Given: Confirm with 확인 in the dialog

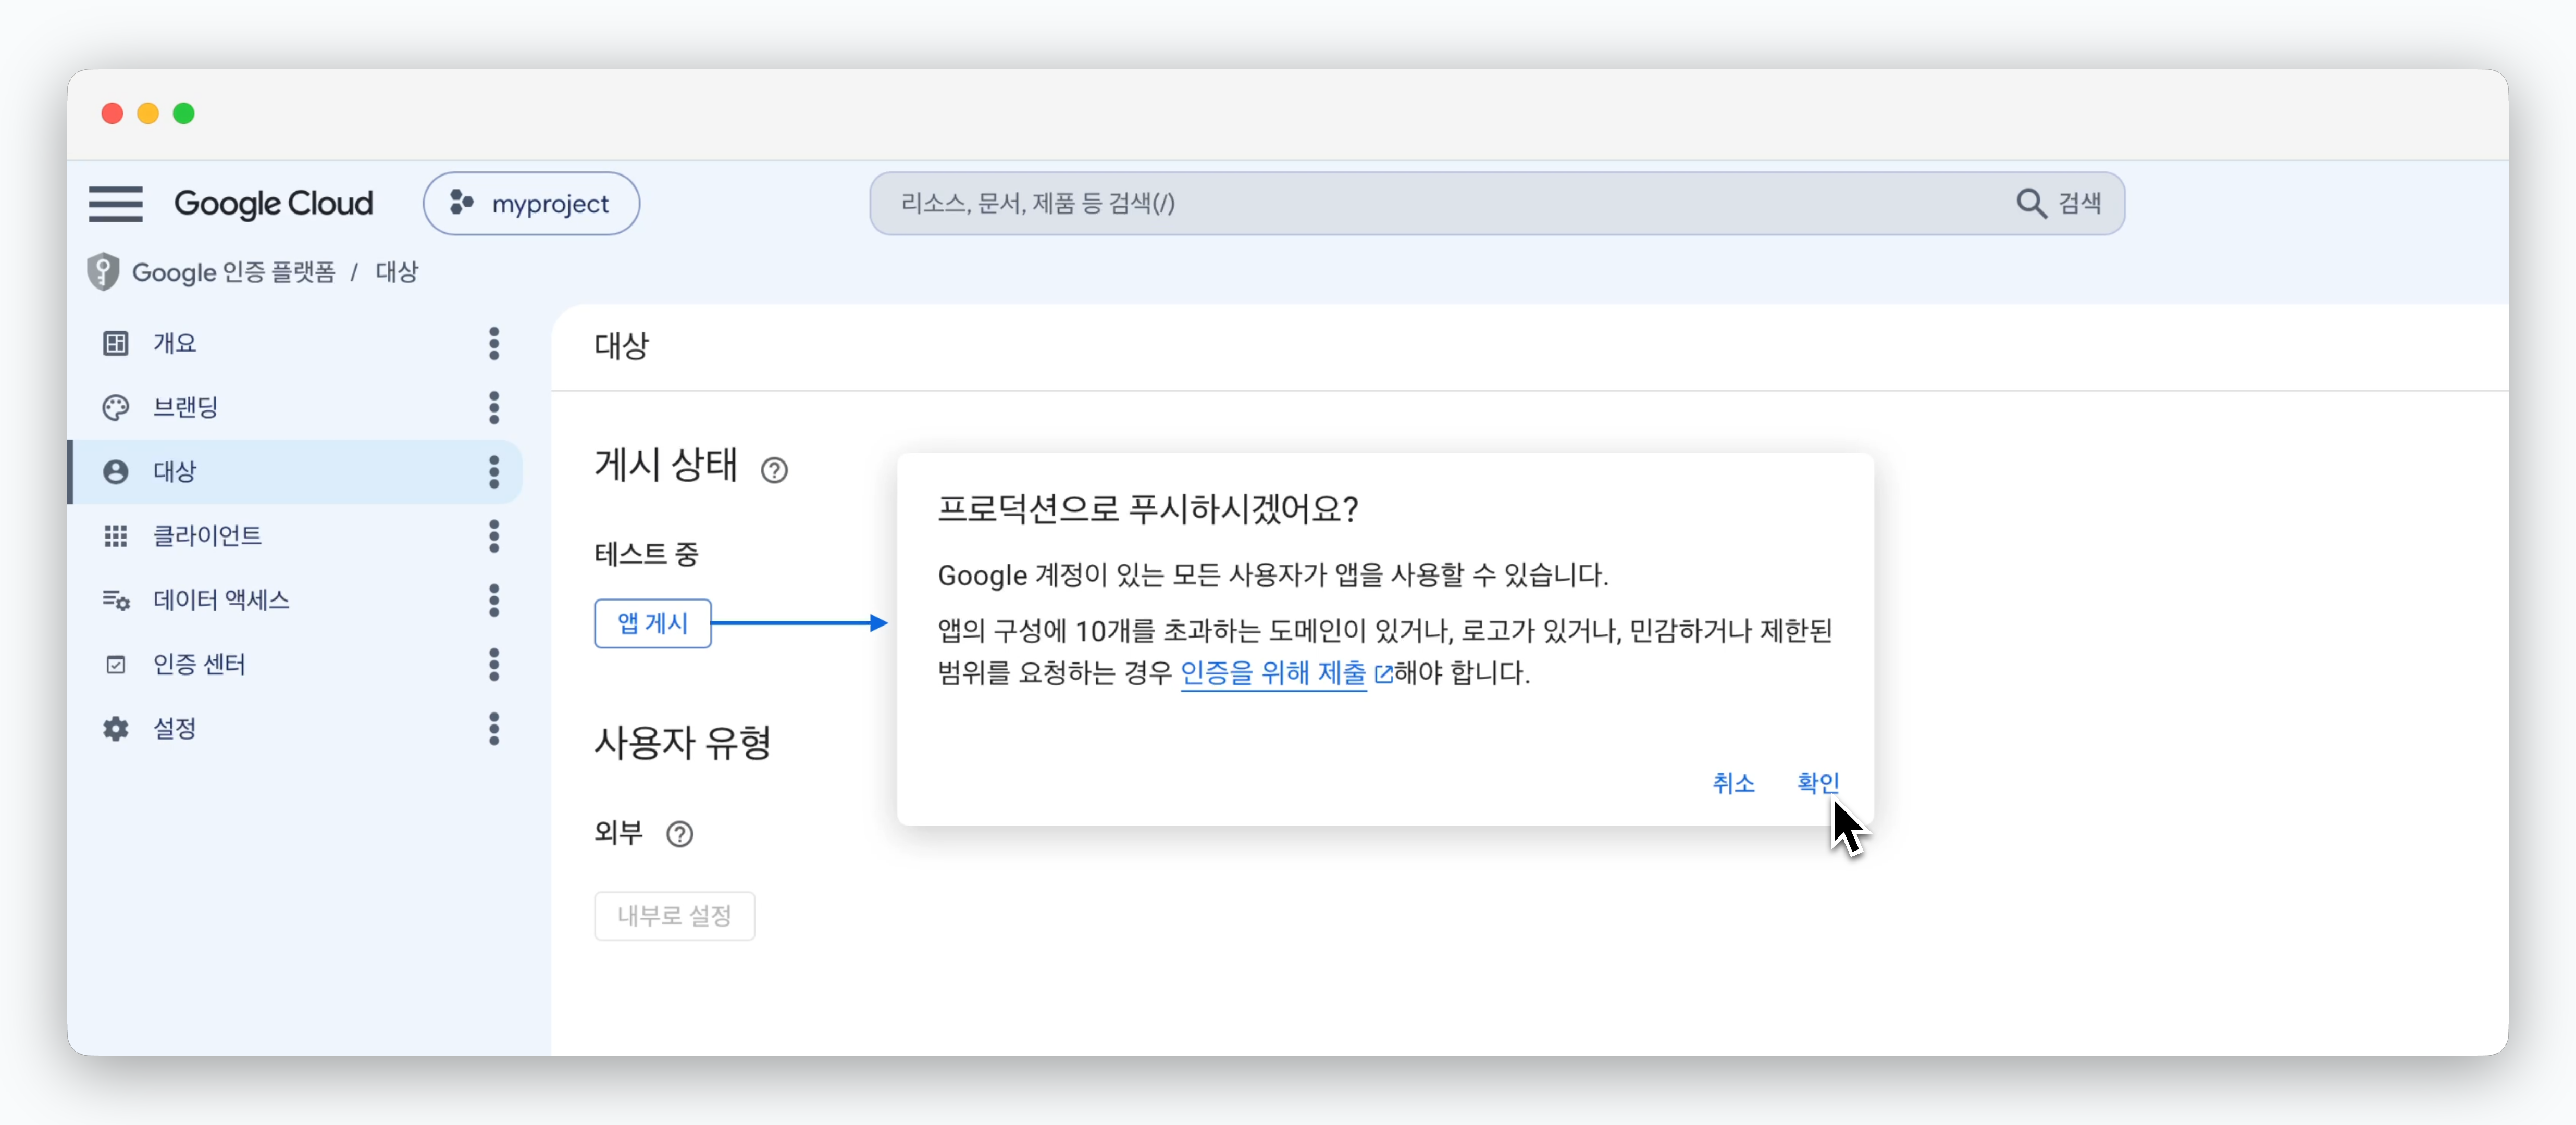Looking at the screenshot, I should pos(1818,783).
